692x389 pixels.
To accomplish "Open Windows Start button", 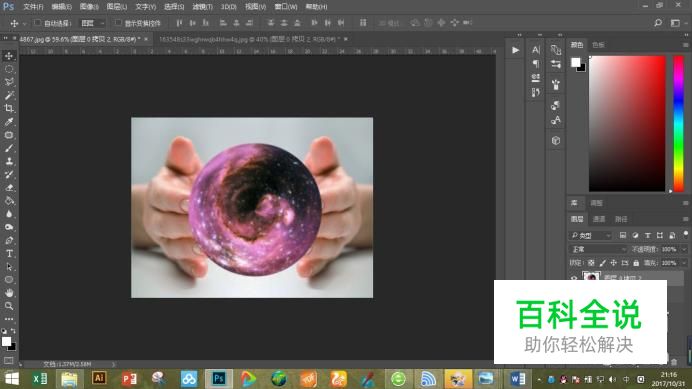I will pos(12,379).
